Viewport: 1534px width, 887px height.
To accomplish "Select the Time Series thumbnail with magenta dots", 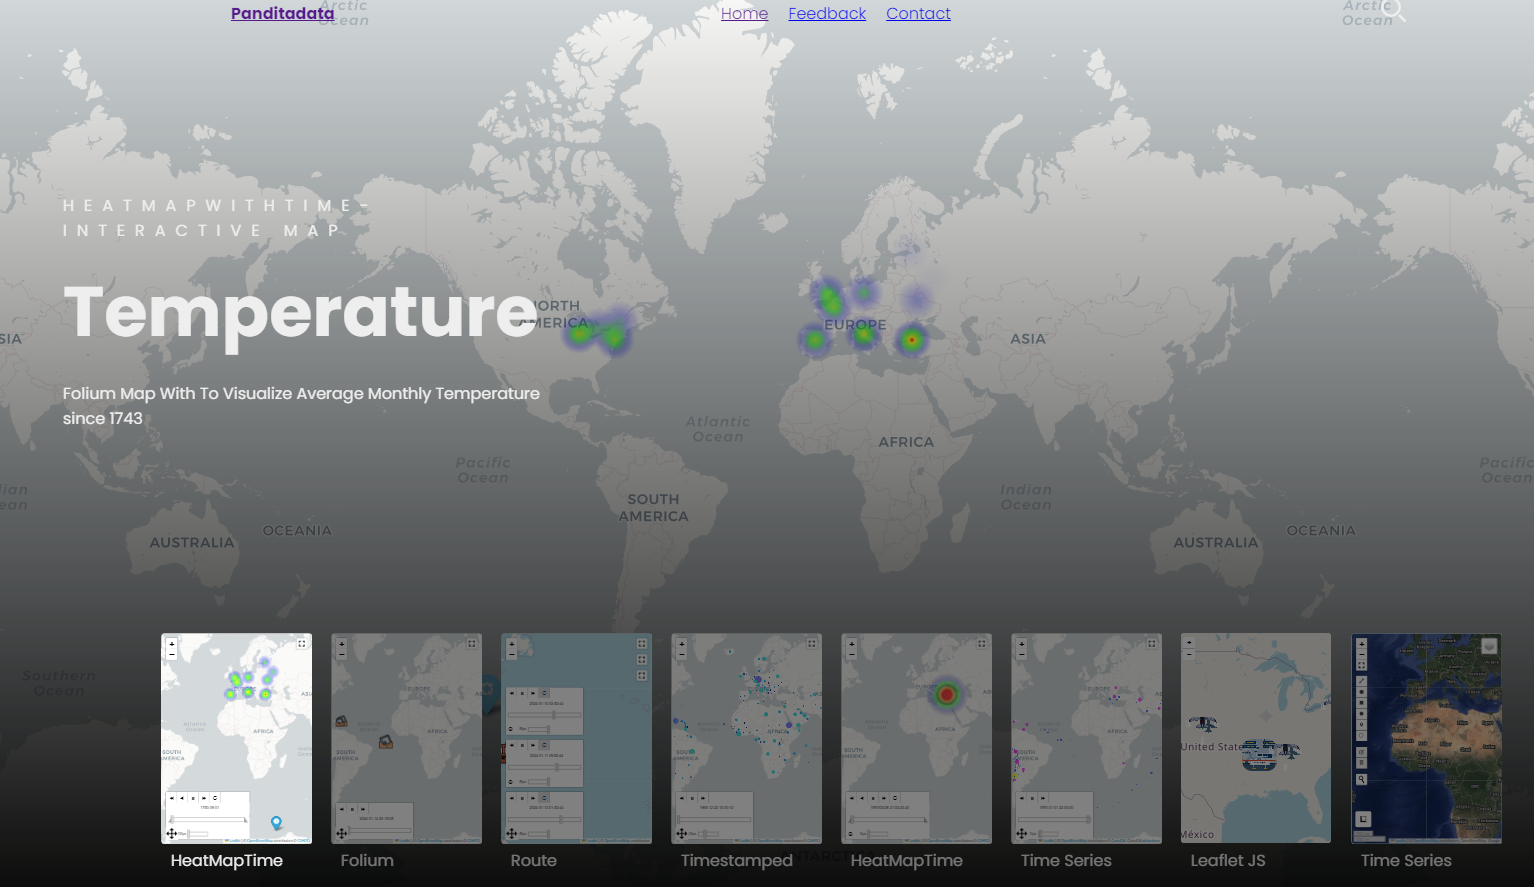I will 1087,738.
